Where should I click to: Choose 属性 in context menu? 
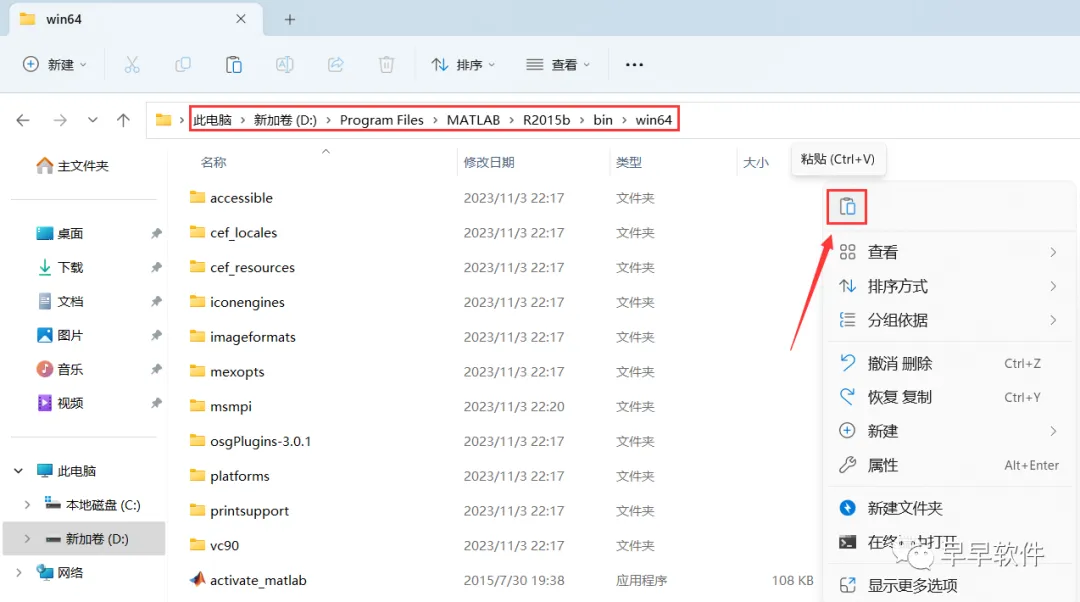tap(949, 465)
